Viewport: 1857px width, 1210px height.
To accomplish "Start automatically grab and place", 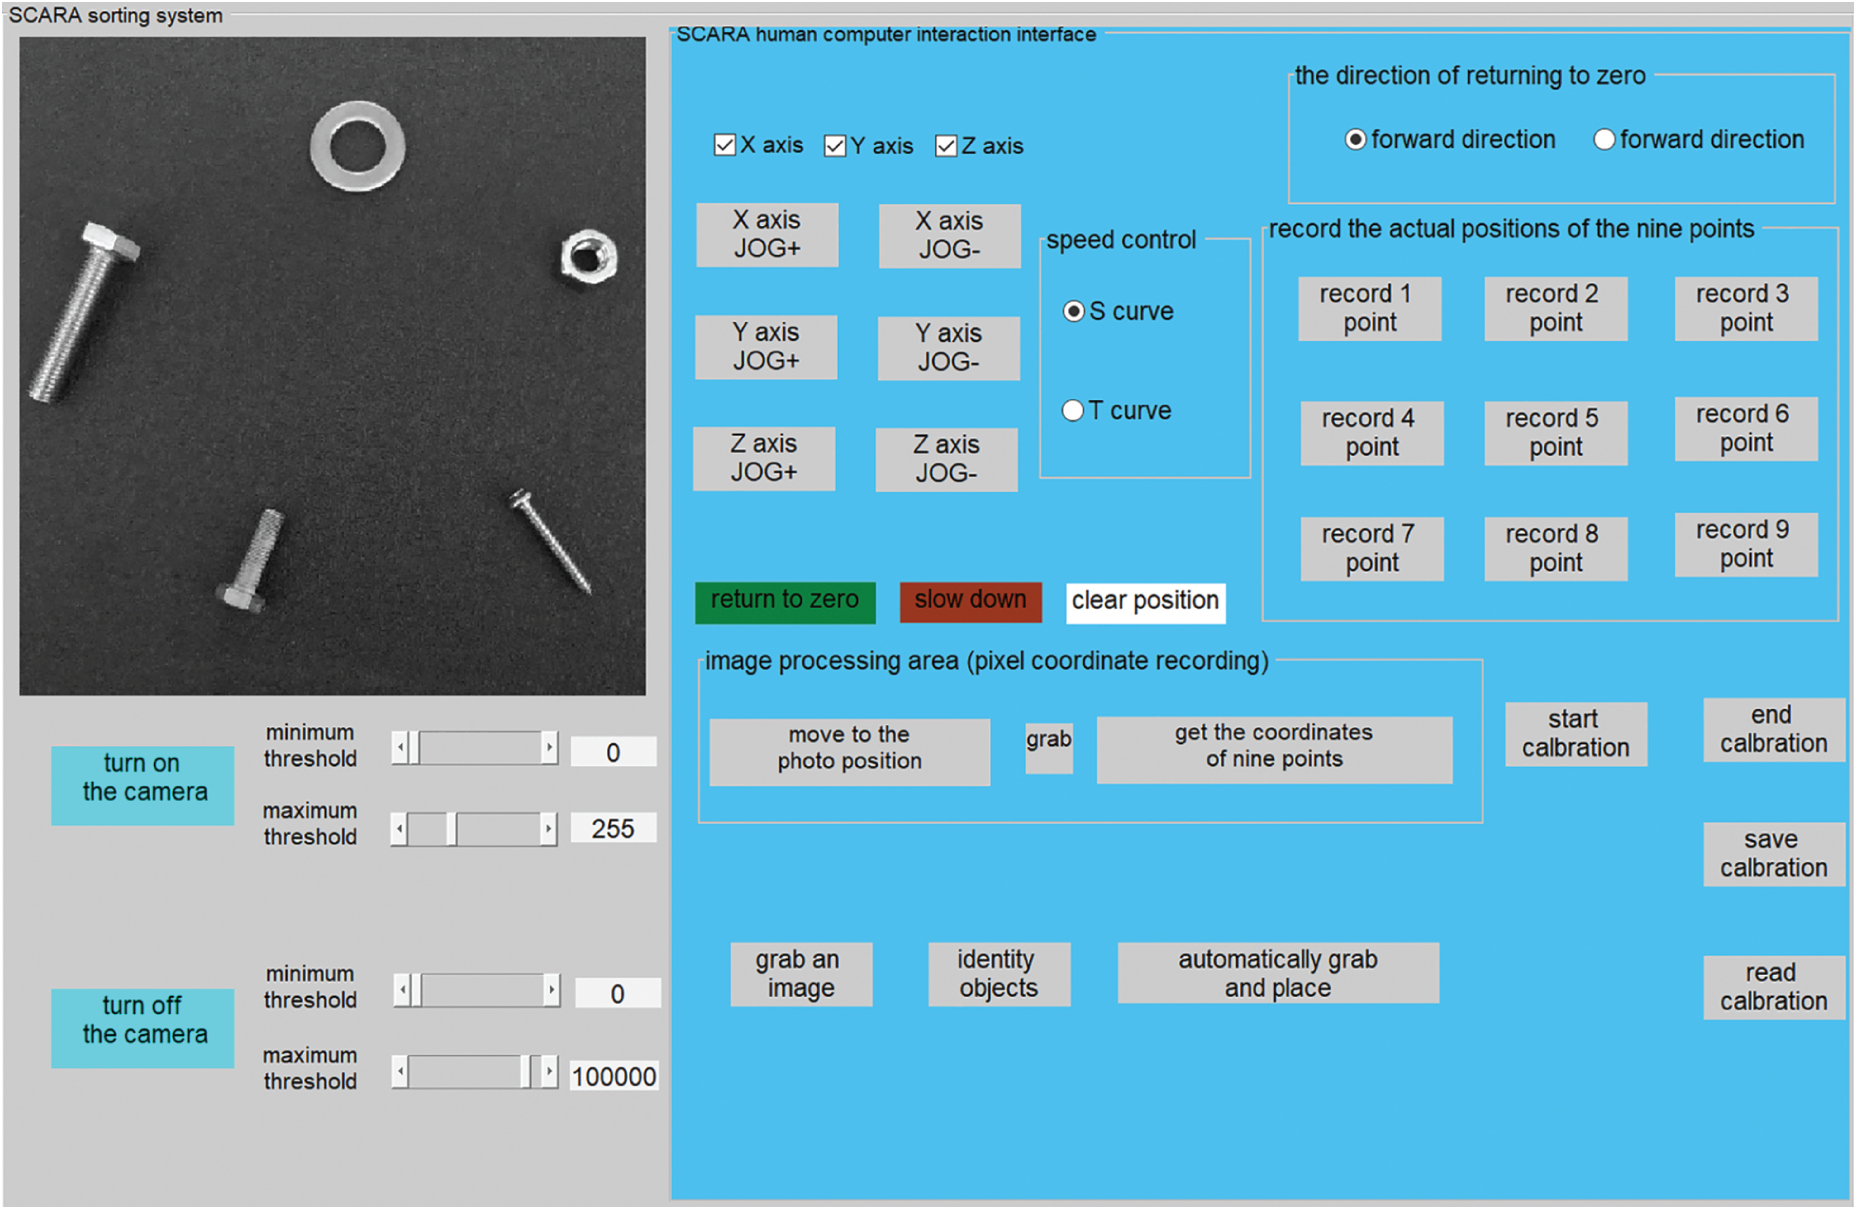I will tap(1277, 973).
